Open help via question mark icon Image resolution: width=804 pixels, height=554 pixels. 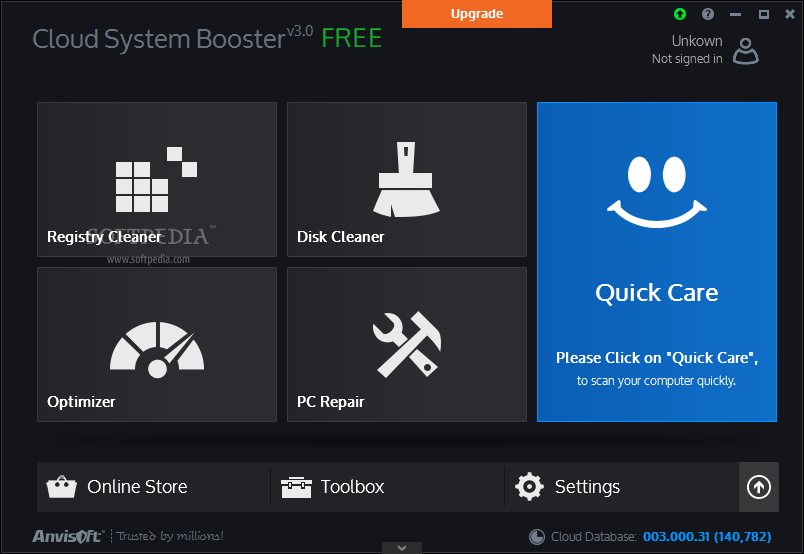708,14
